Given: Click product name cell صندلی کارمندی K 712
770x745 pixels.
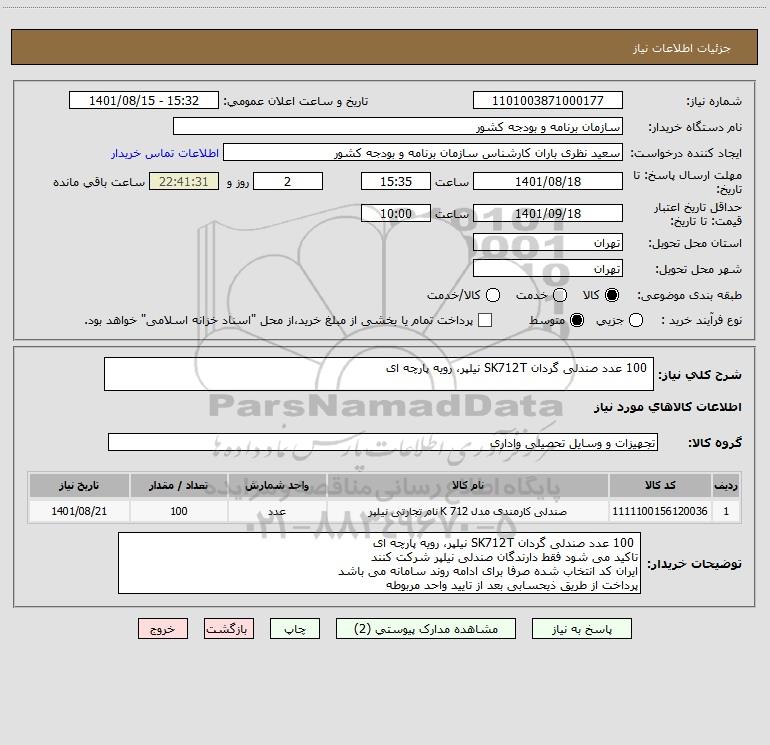Looking at the screenshot, I should (468, 511).
